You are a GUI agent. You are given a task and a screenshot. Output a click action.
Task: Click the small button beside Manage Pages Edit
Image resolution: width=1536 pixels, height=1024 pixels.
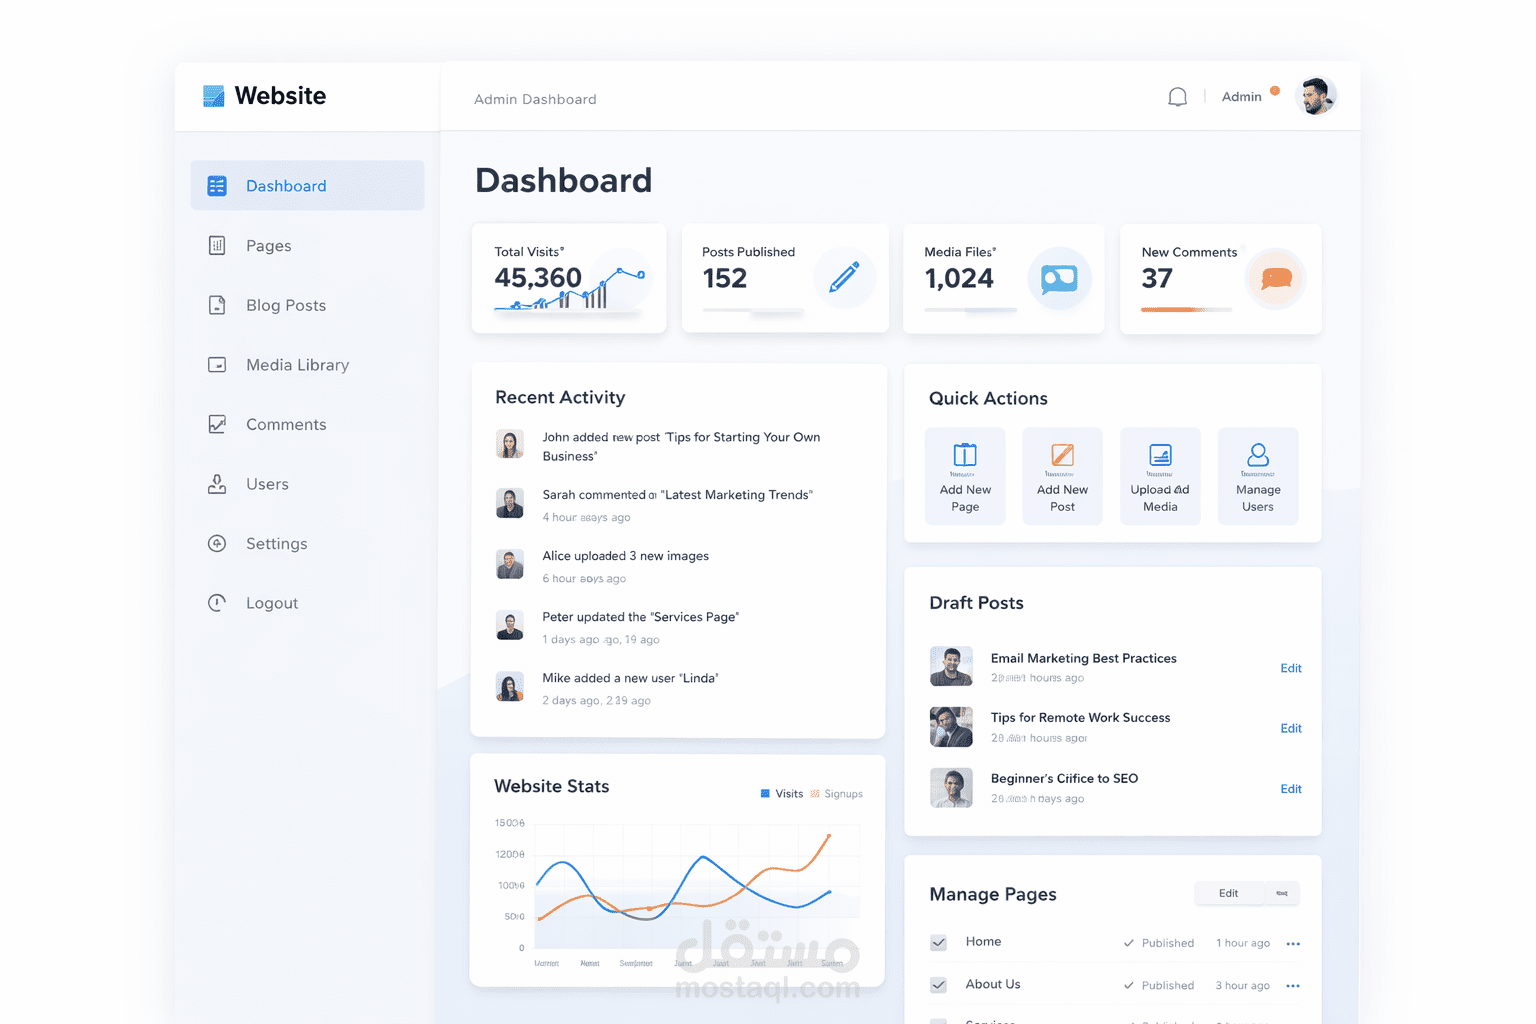(x=1282, y=893)
